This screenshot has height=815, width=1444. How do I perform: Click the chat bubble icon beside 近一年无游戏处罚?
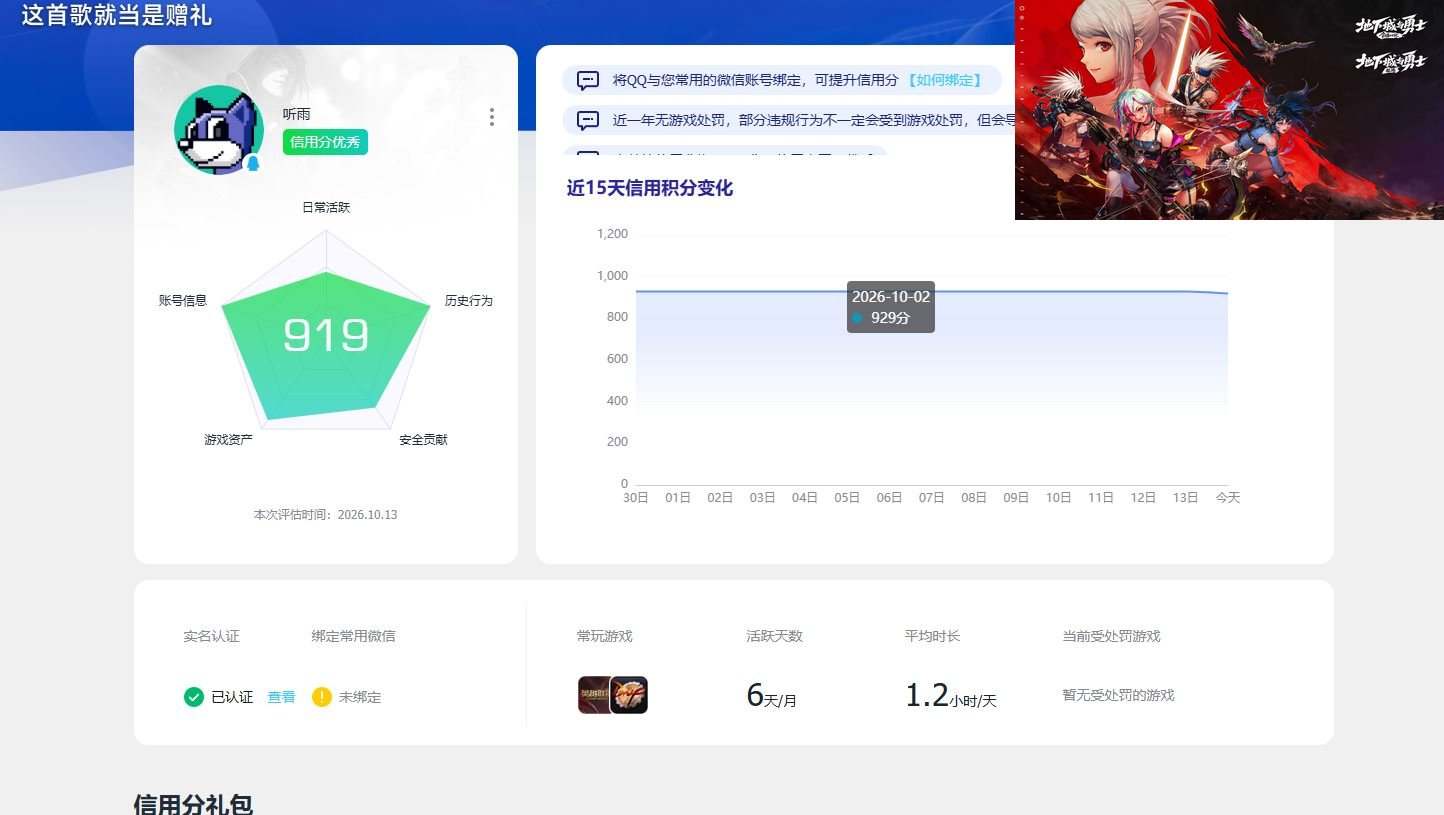[x=588, y=120]
